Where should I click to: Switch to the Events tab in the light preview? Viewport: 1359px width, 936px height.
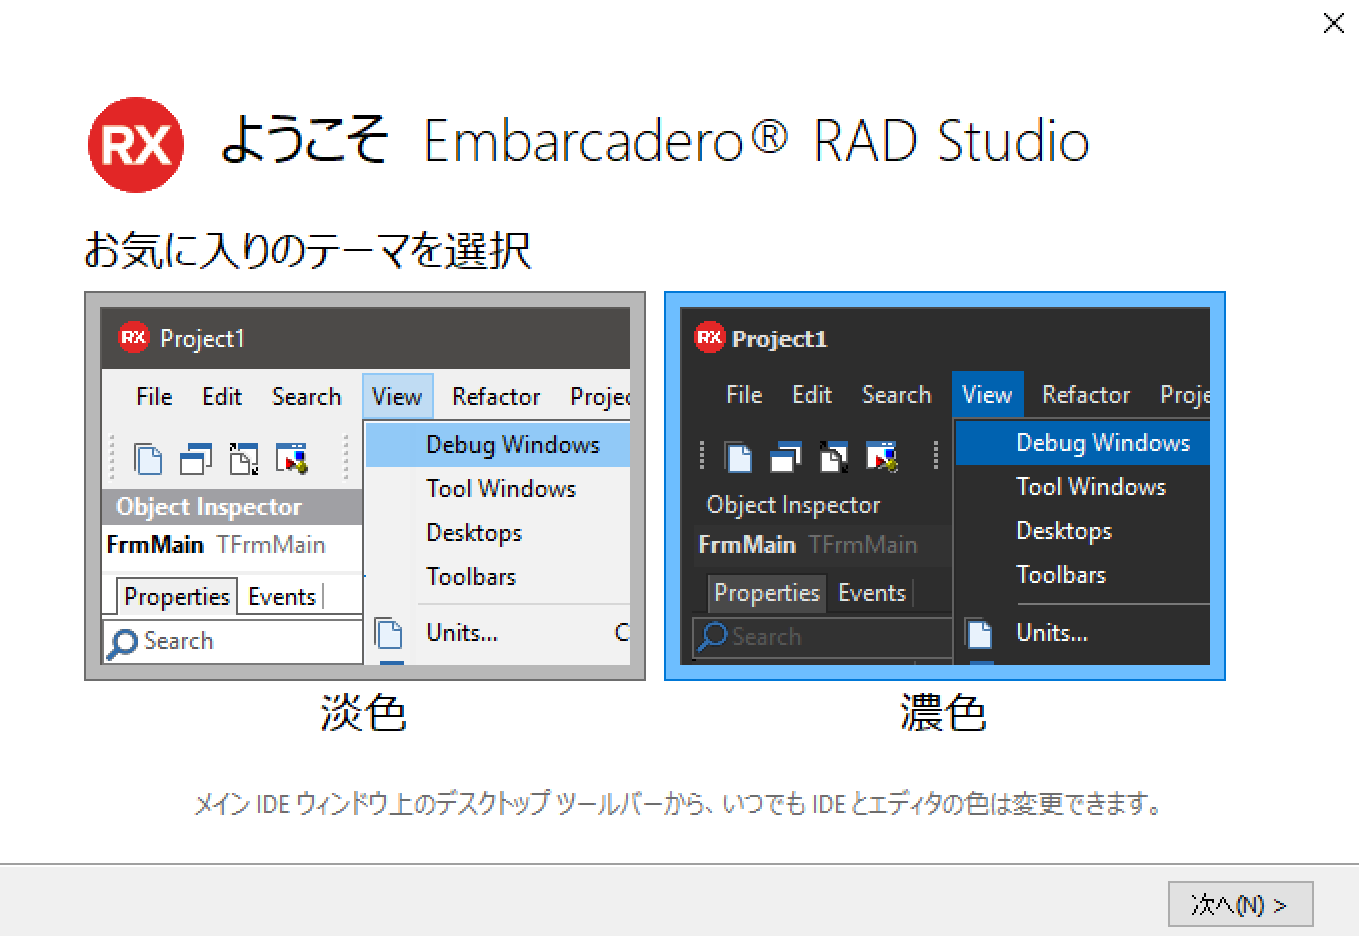(281, 596)
